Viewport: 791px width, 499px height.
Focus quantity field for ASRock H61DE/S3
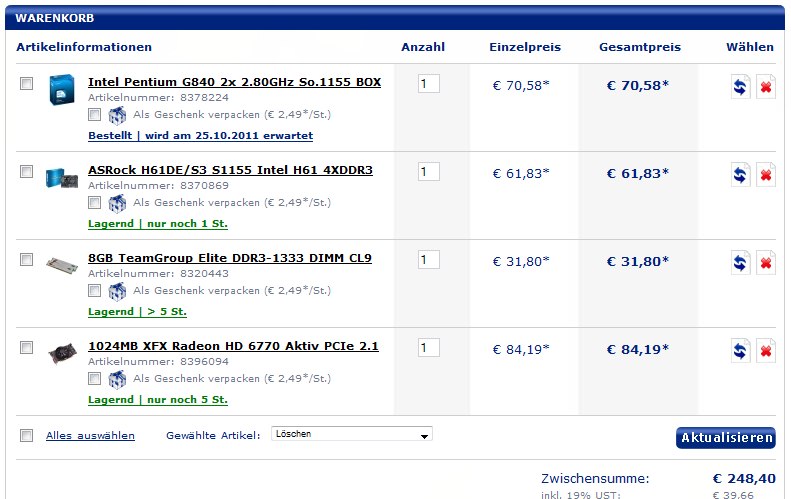(x=429, y=172)
